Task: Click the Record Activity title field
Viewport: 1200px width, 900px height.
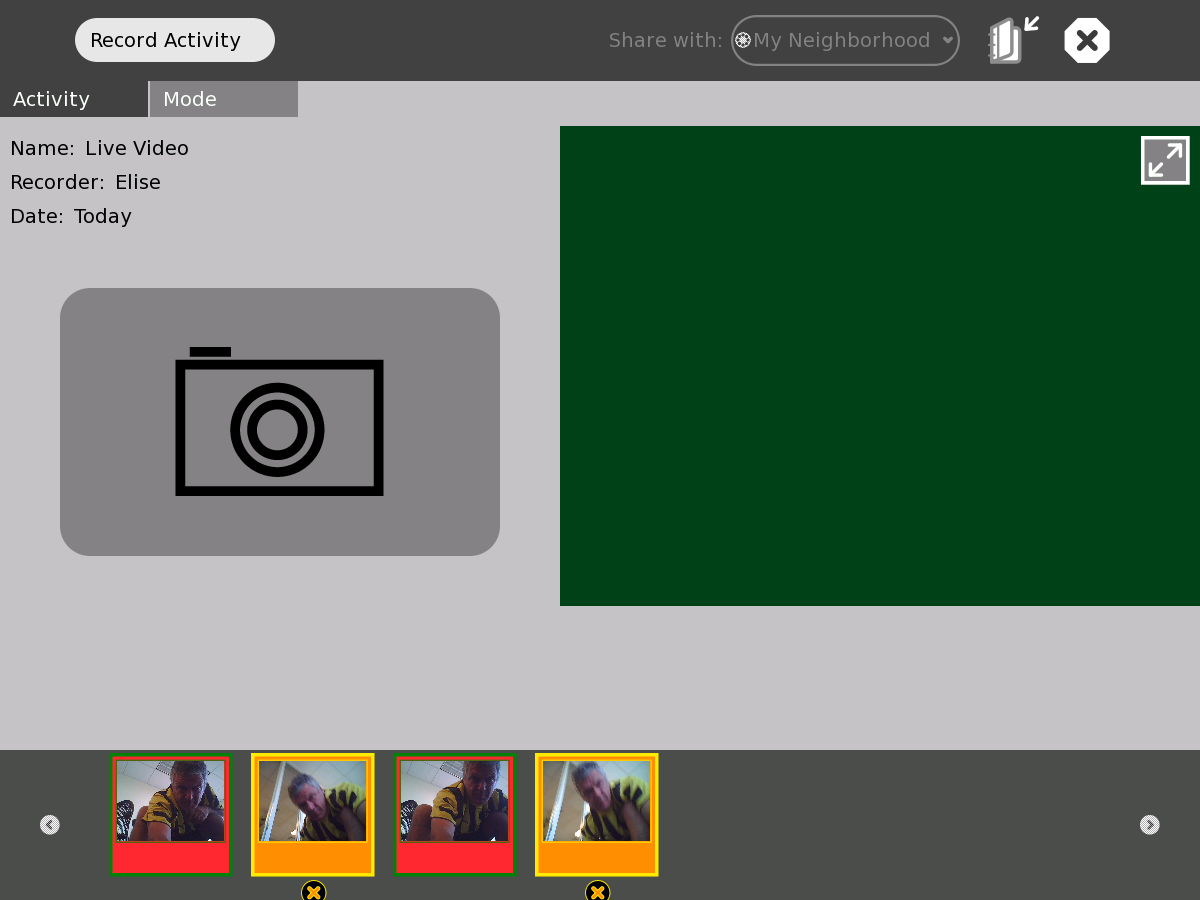Action: [x=174, y=40]
